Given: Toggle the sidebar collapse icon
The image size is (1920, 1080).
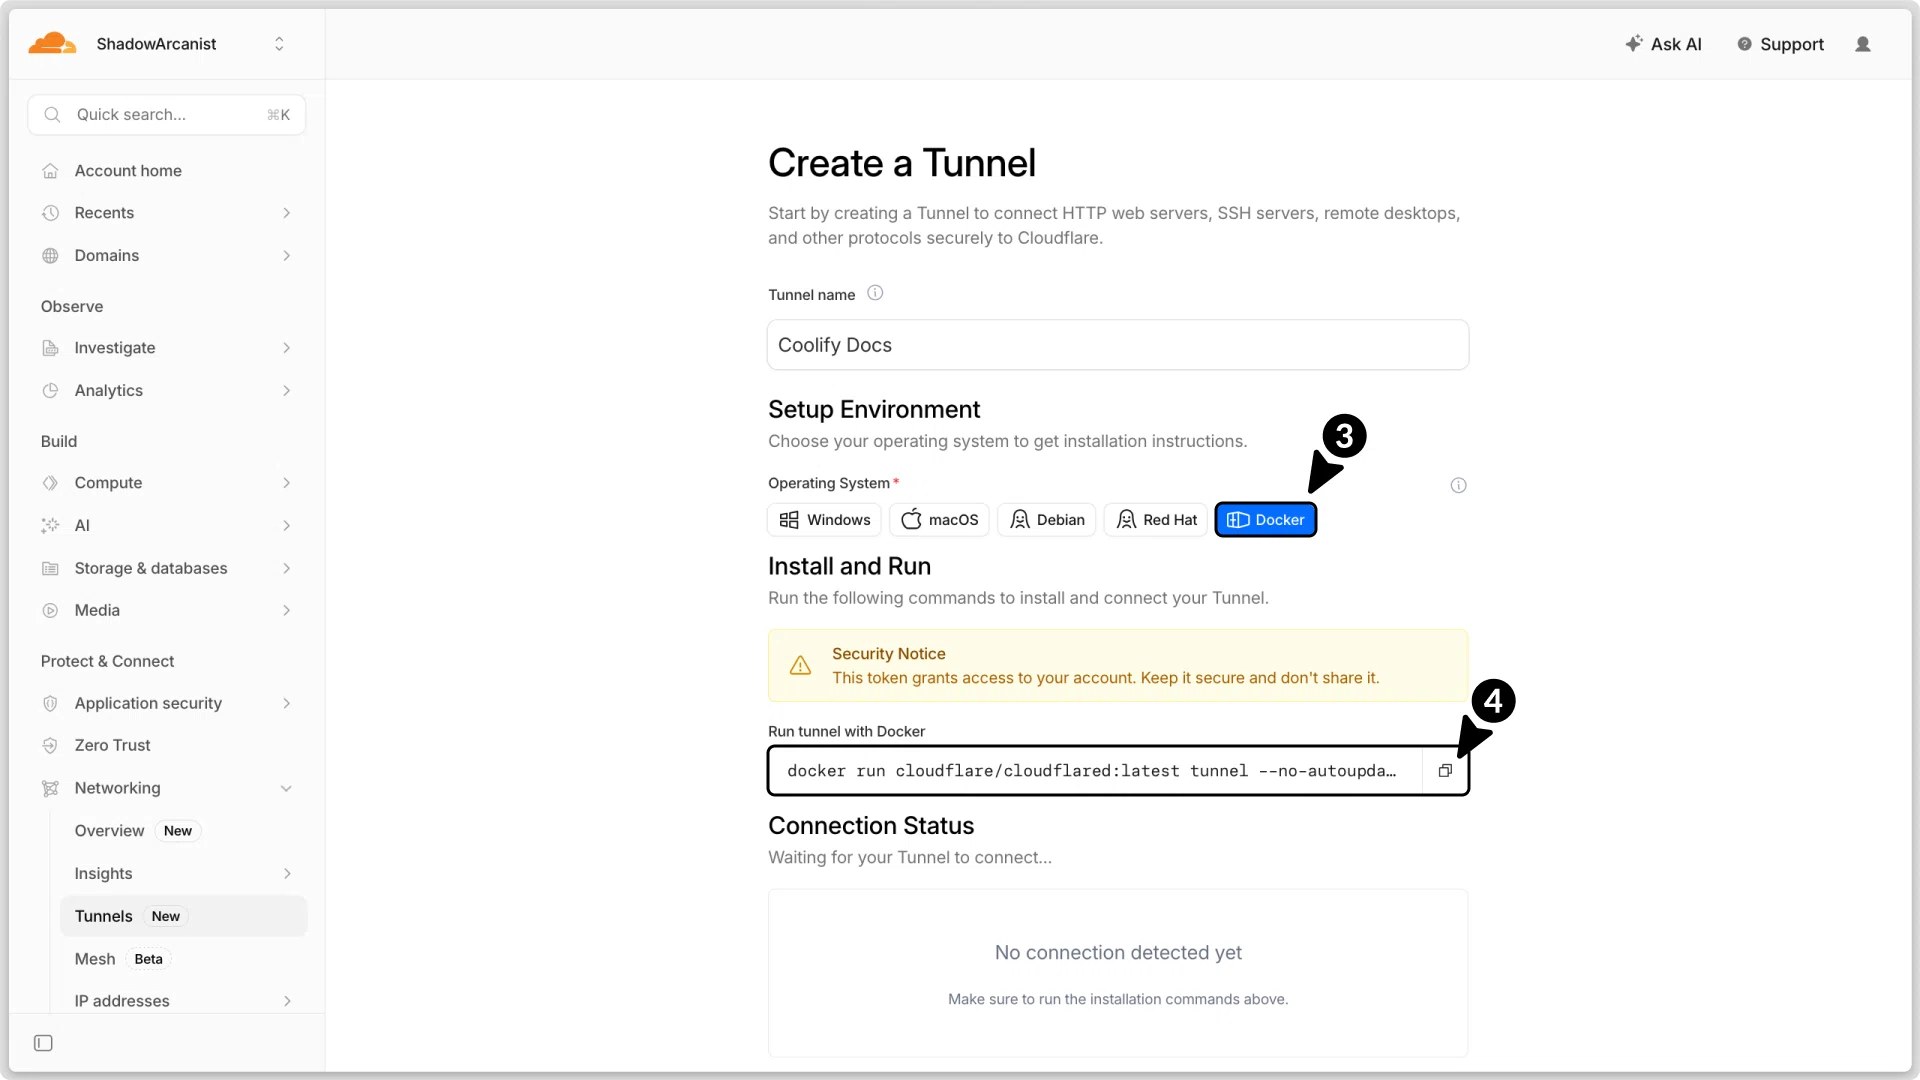Looking at the screenshot, I should coord(43,1044).
